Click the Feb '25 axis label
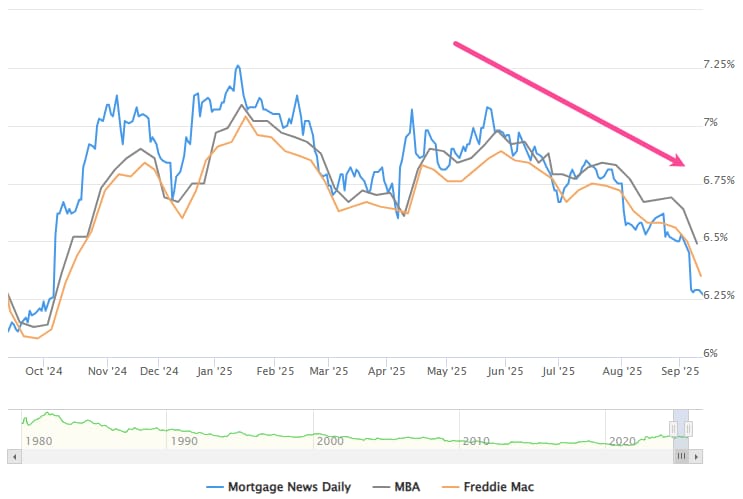 coord(275,371)
